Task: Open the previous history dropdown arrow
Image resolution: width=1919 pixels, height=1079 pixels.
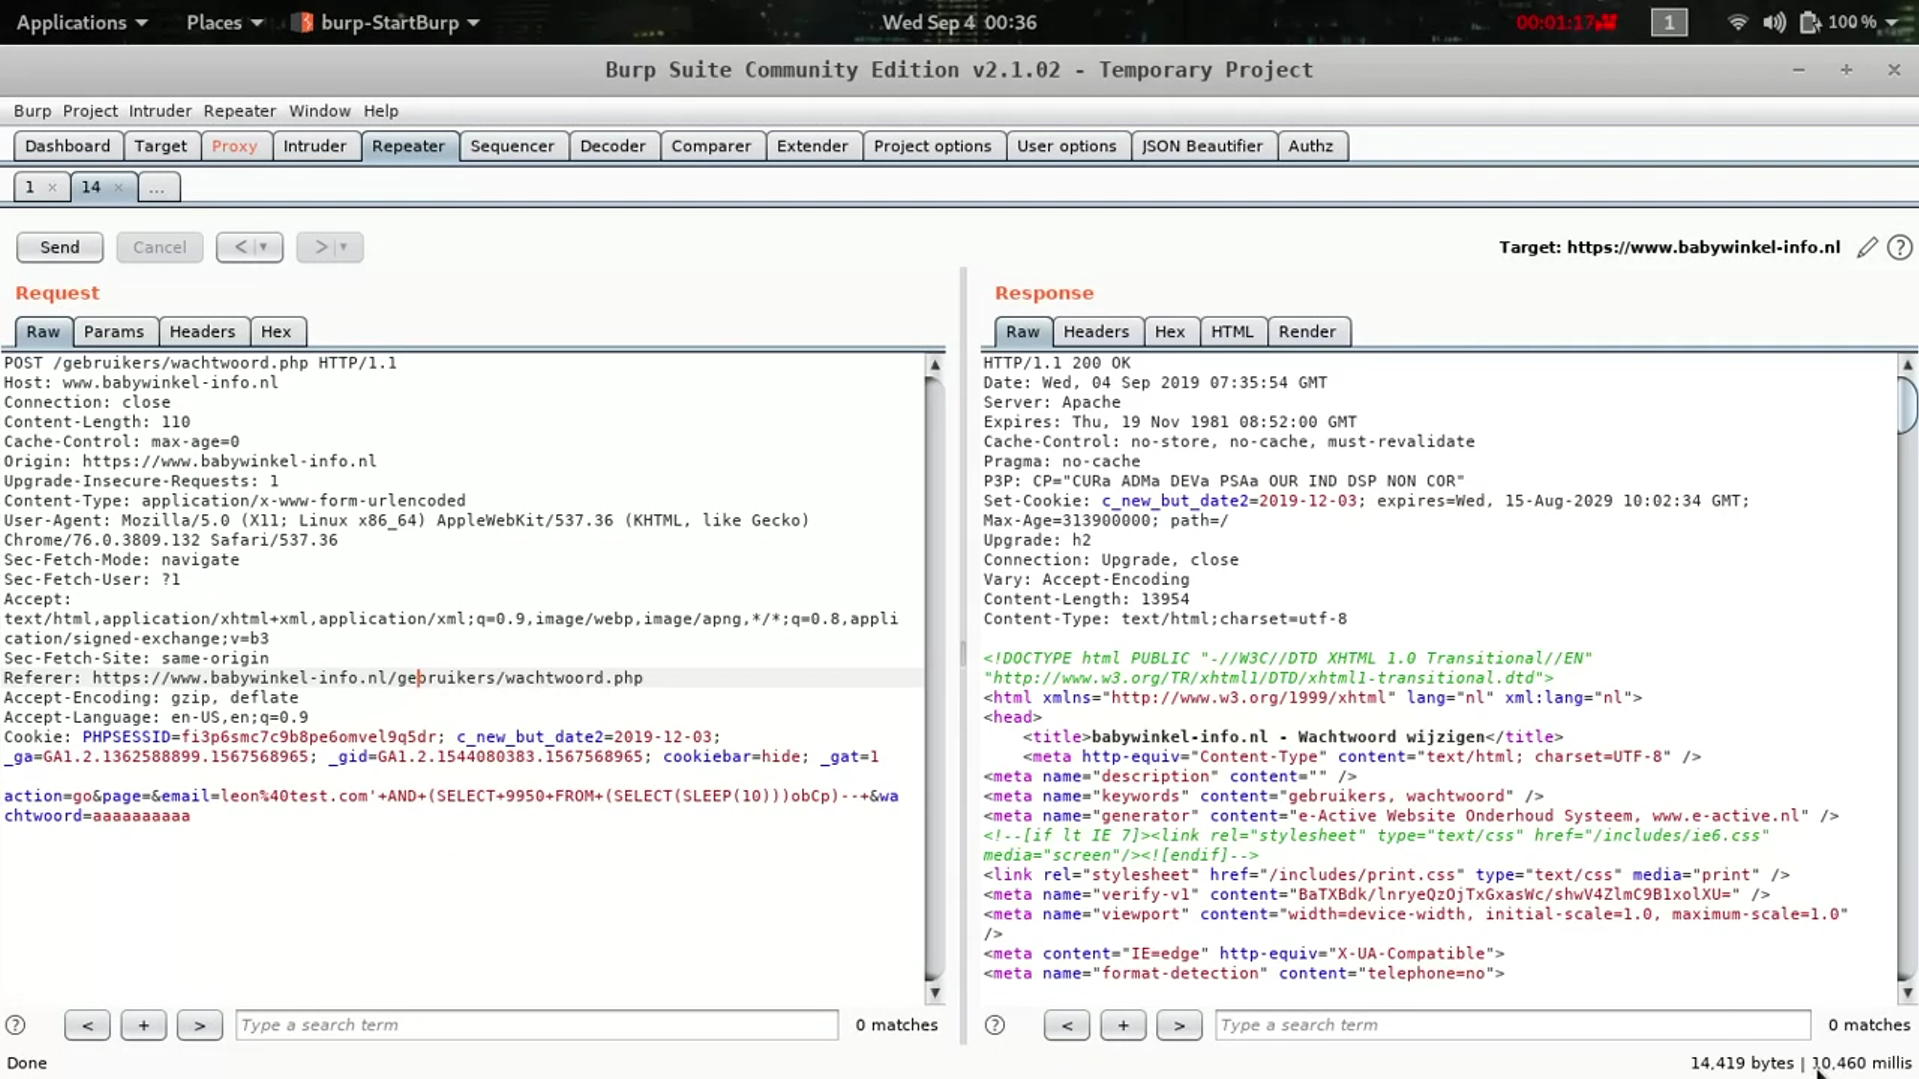Action: [x=263, y=247]
